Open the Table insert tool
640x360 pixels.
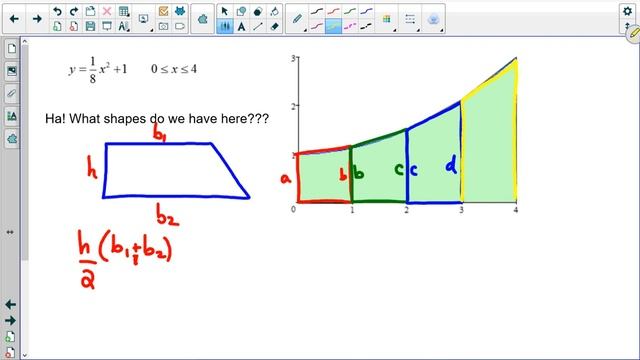[123, 11]
